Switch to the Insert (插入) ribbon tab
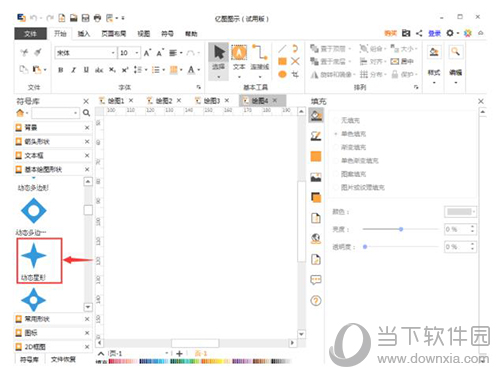 84,33
